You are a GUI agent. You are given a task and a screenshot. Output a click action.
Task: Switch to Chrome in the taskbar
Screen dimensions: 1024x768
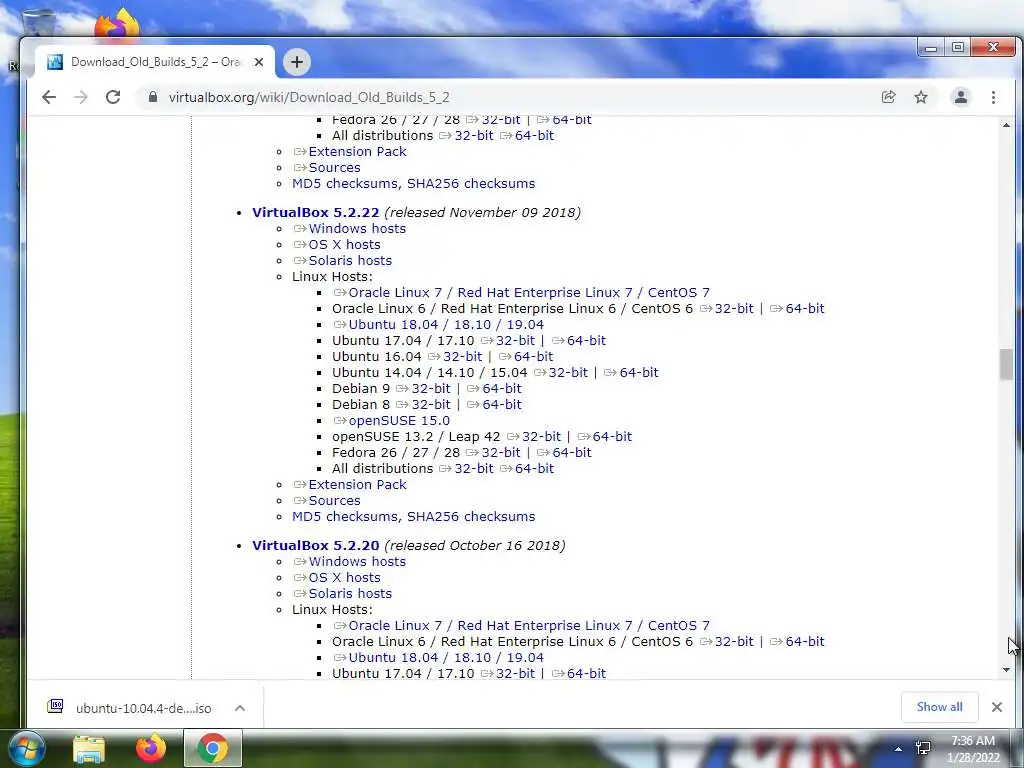click(x=212, y=748)
